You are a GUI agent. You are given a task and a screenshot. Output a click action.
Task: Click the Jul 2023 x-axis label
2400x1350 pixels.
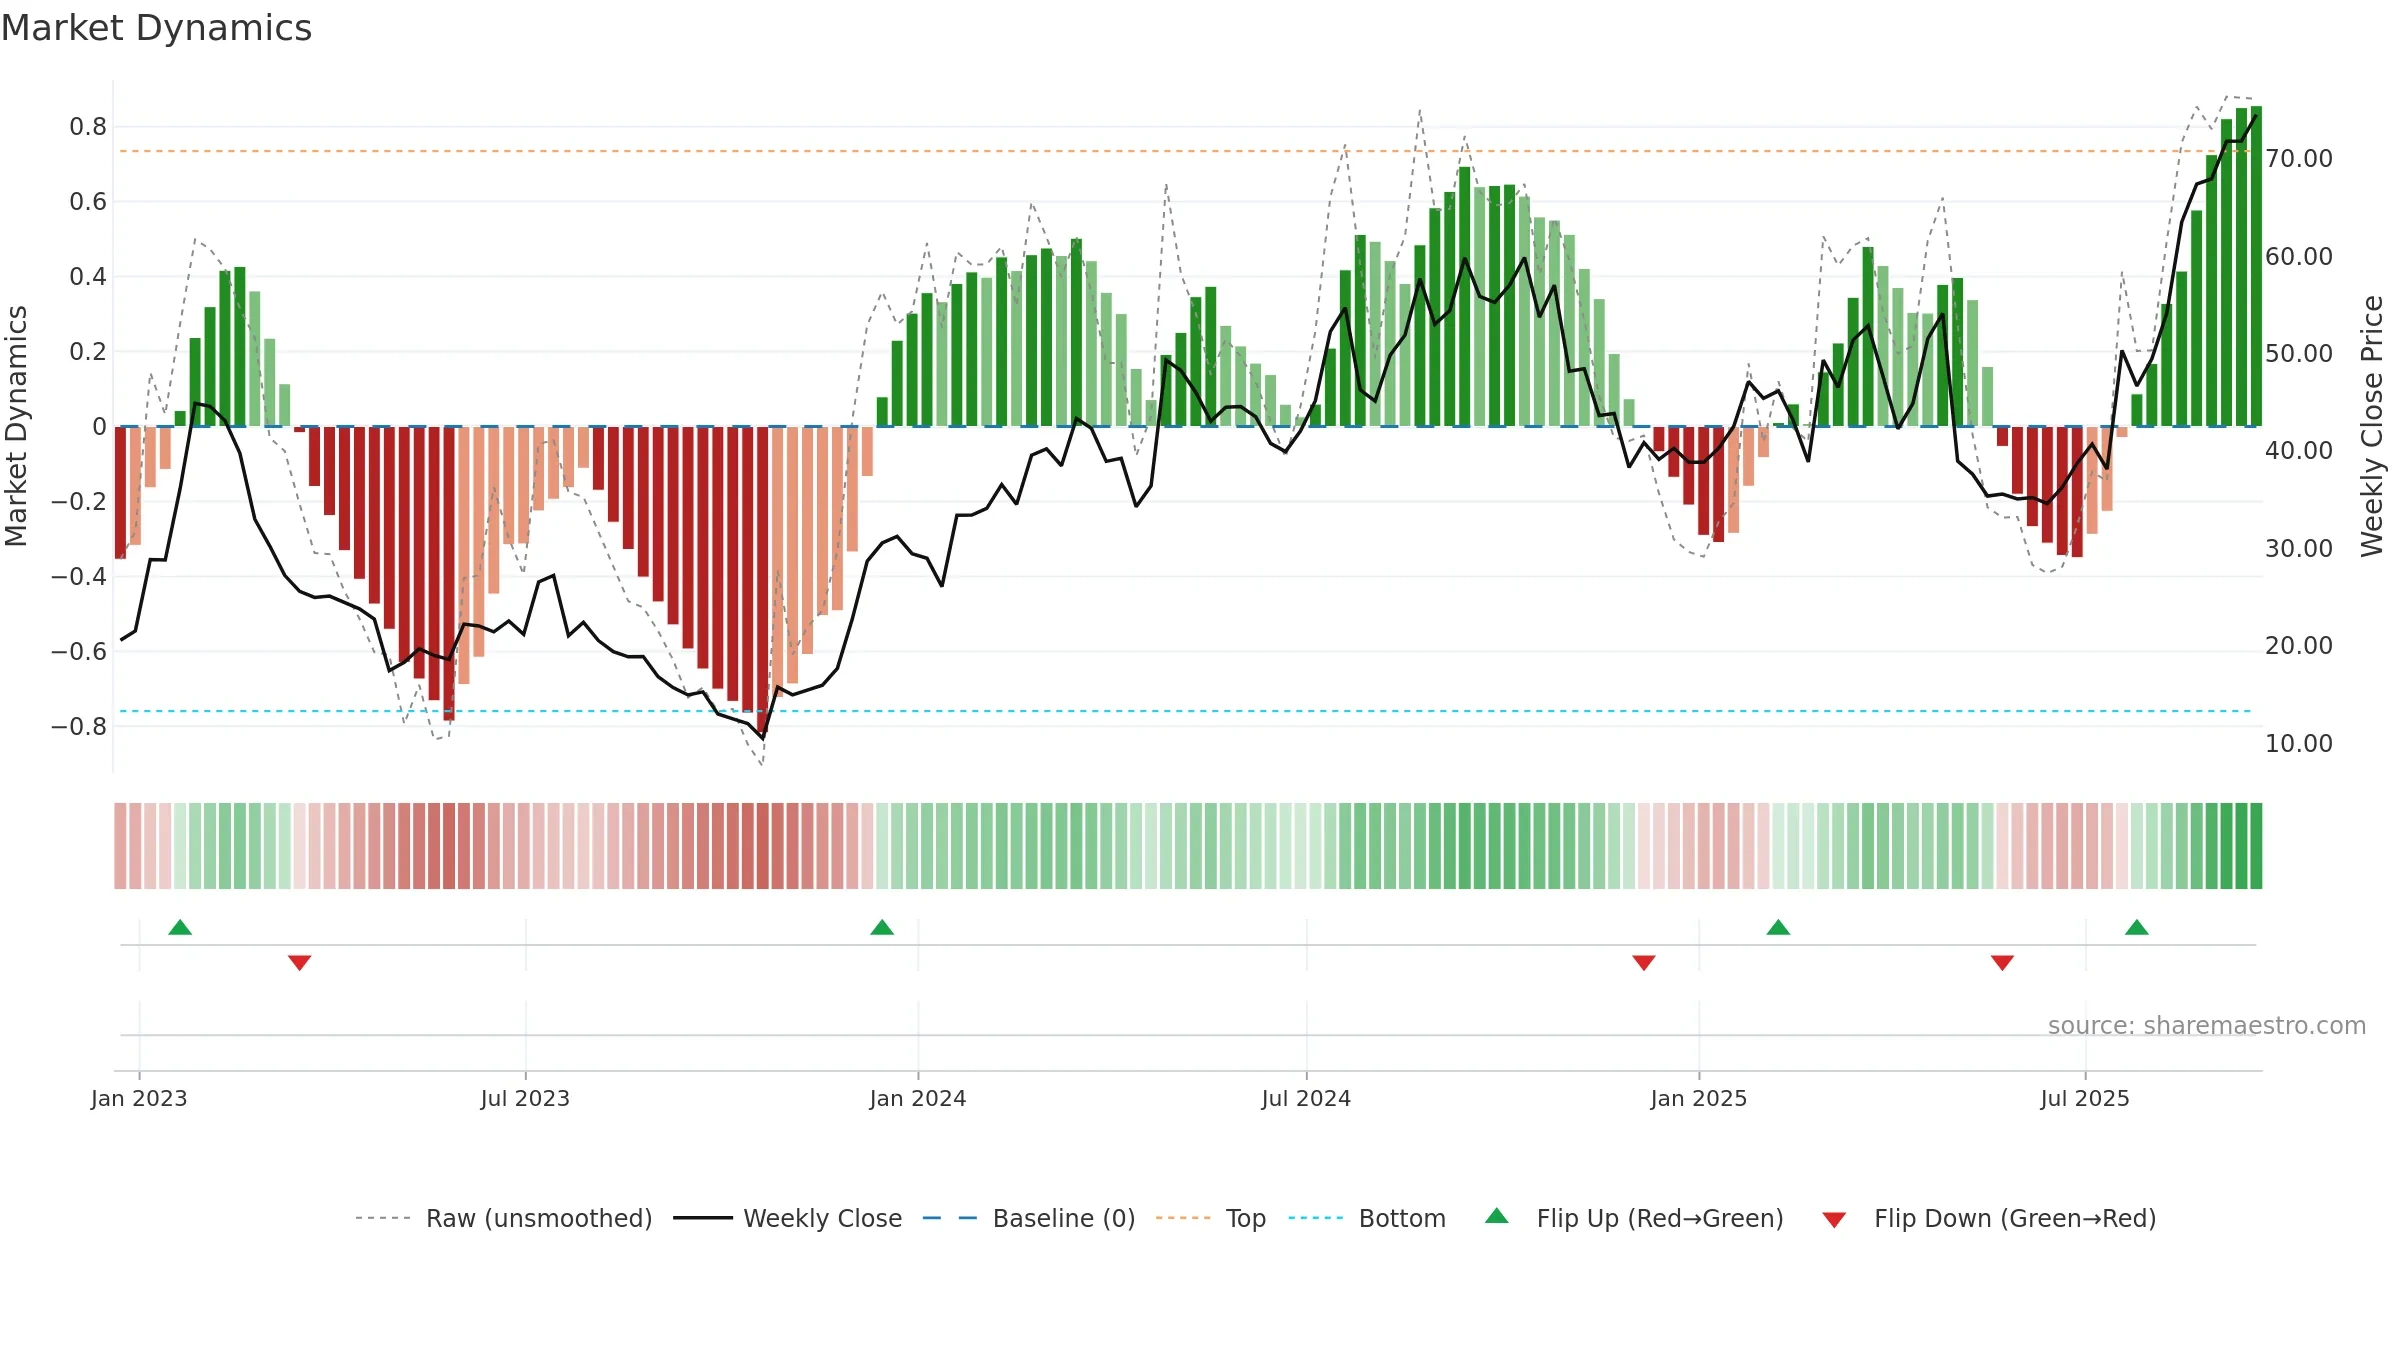pos(525,1098)
